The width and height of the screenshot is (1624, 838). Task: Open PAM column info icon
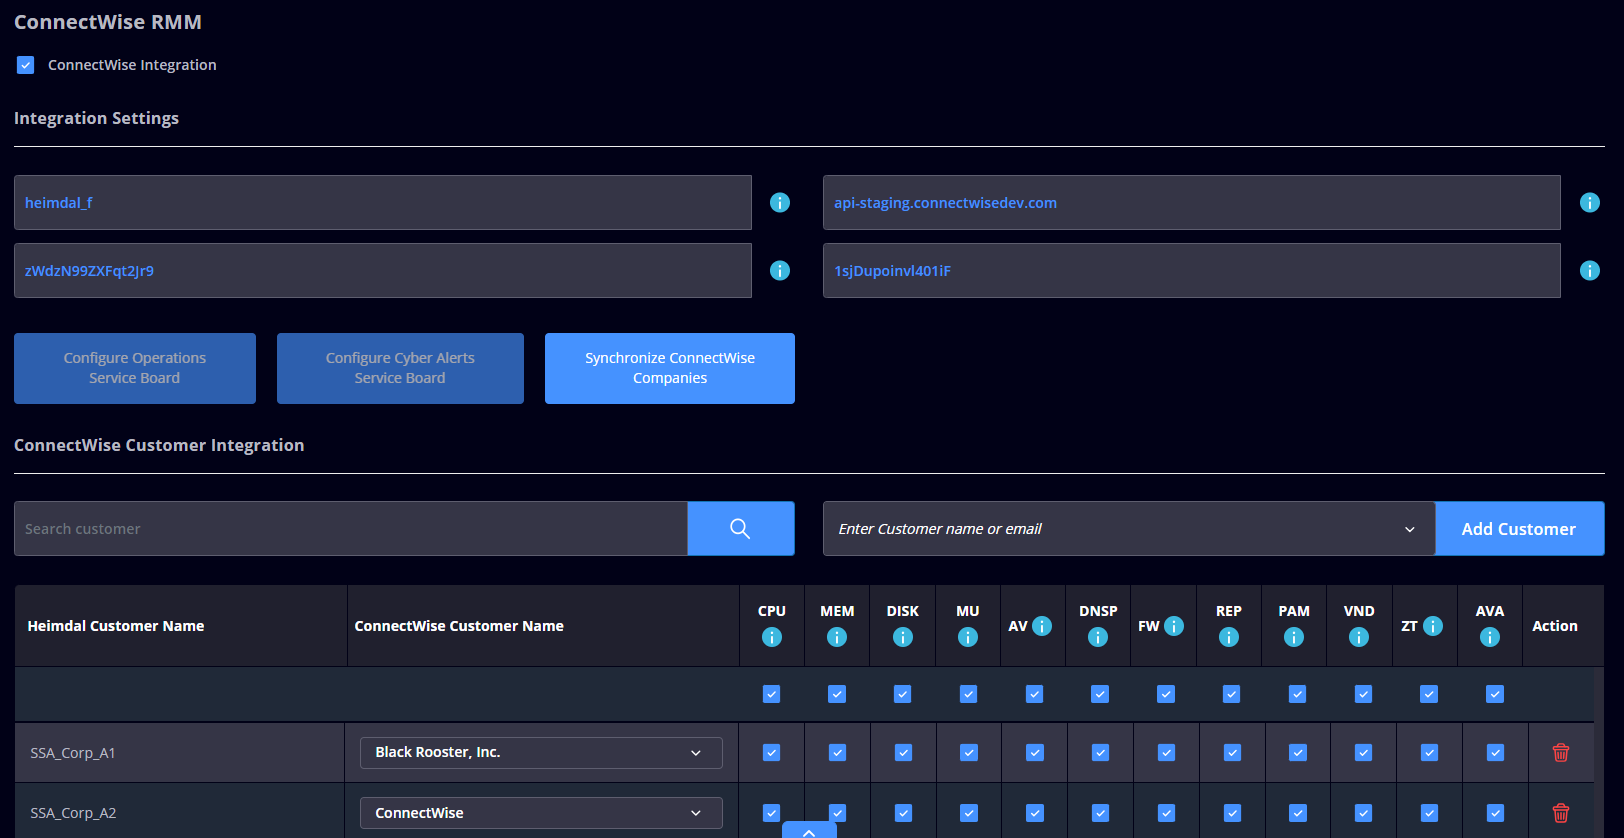[x=1294, y=637]
